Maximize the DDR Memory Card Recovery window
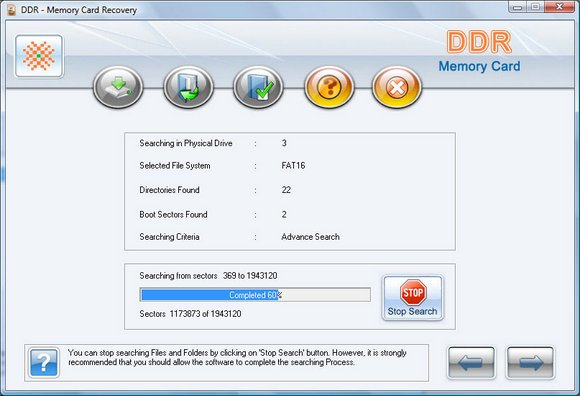 [535, 7]
